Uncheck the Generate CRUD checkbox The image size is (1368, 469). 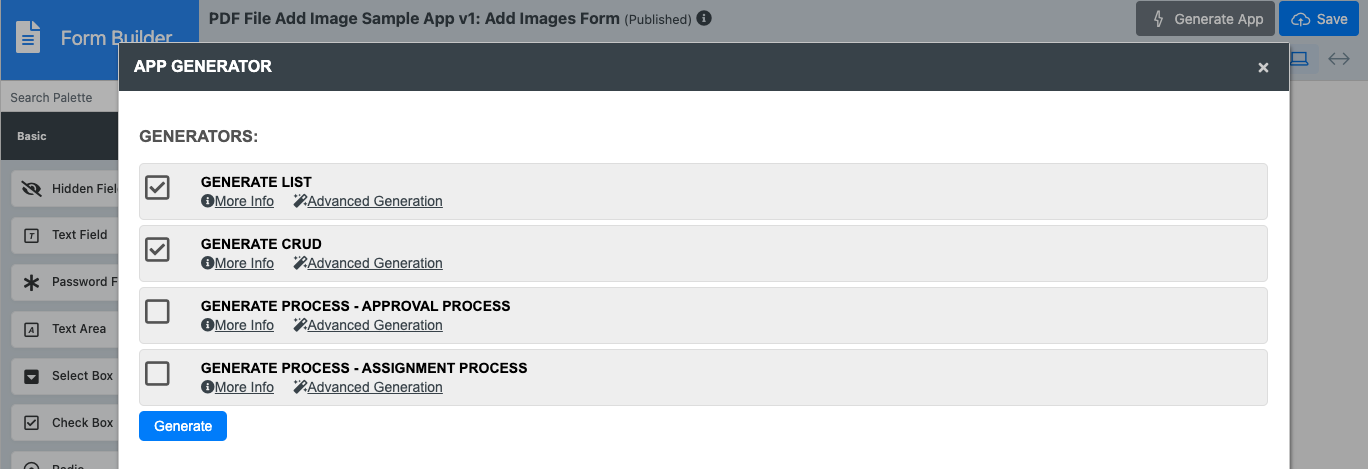(x=157, y=249)
